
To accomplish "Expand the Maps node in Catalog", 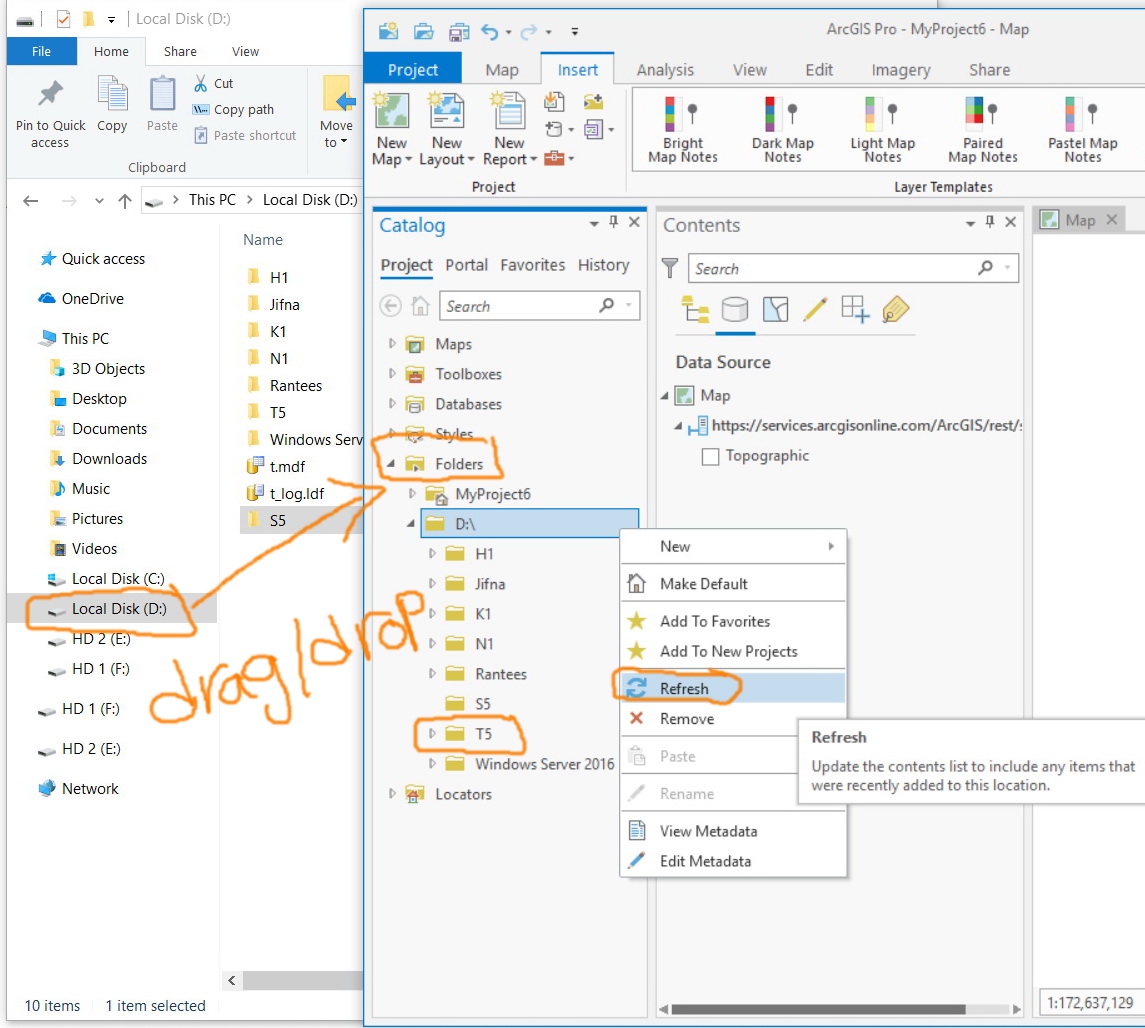I will [392, 343].
